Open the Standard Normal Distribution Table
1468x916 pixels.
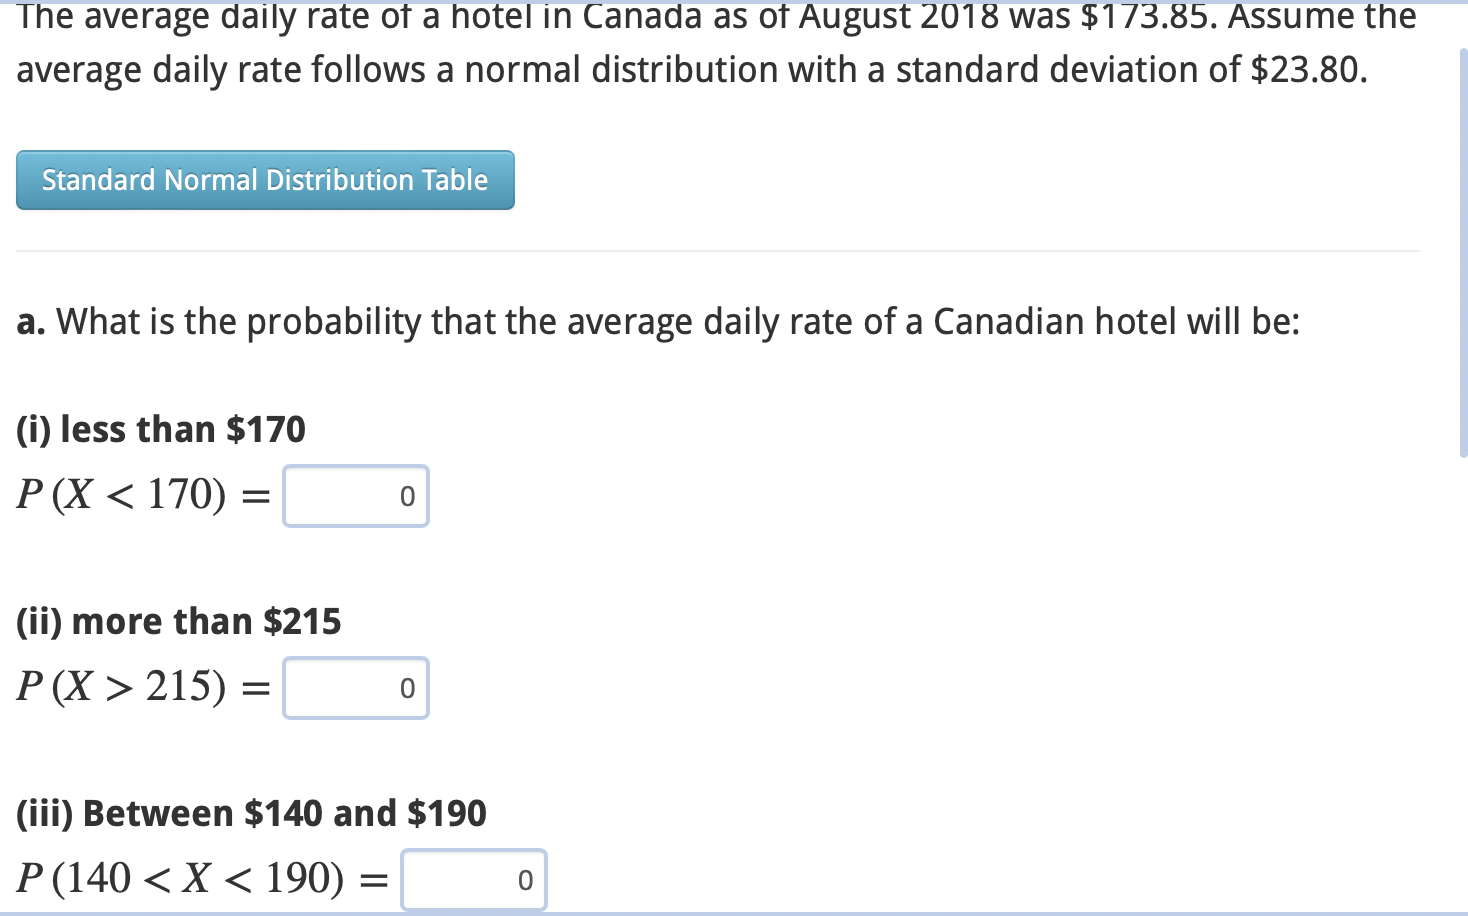point(264,180)
